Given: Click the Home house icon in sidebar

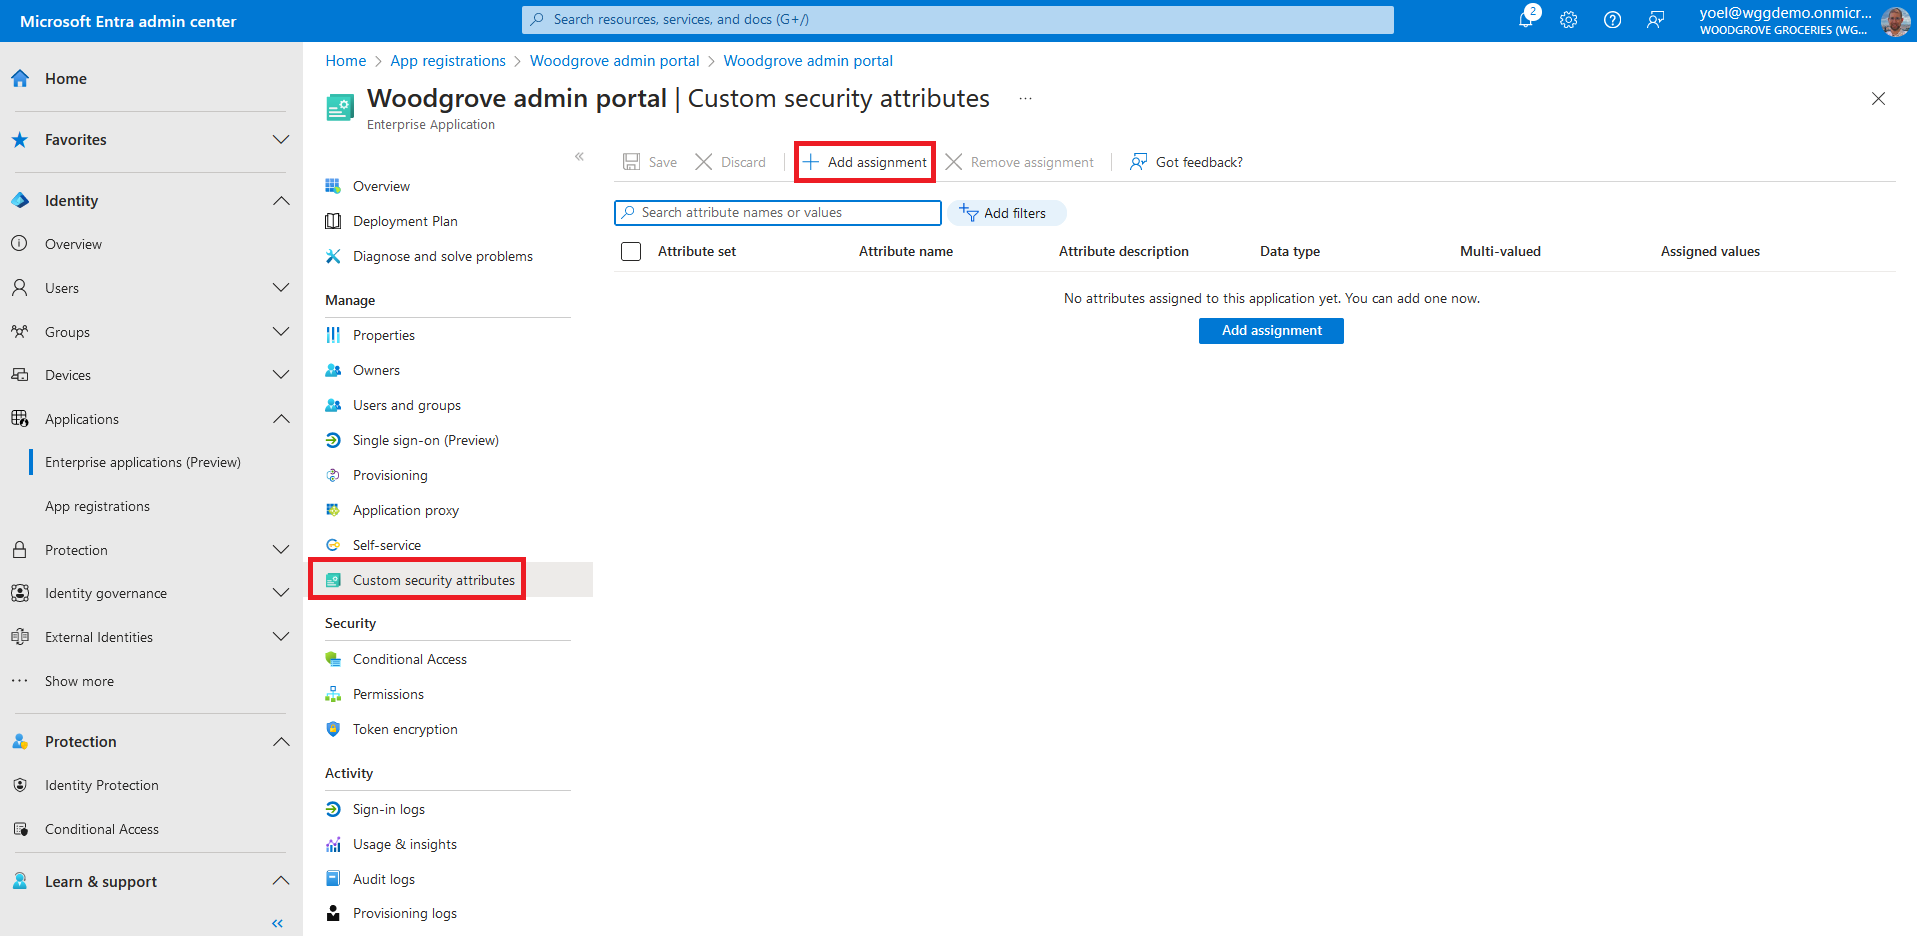Looking at the screenshot, I should [20, 79].
